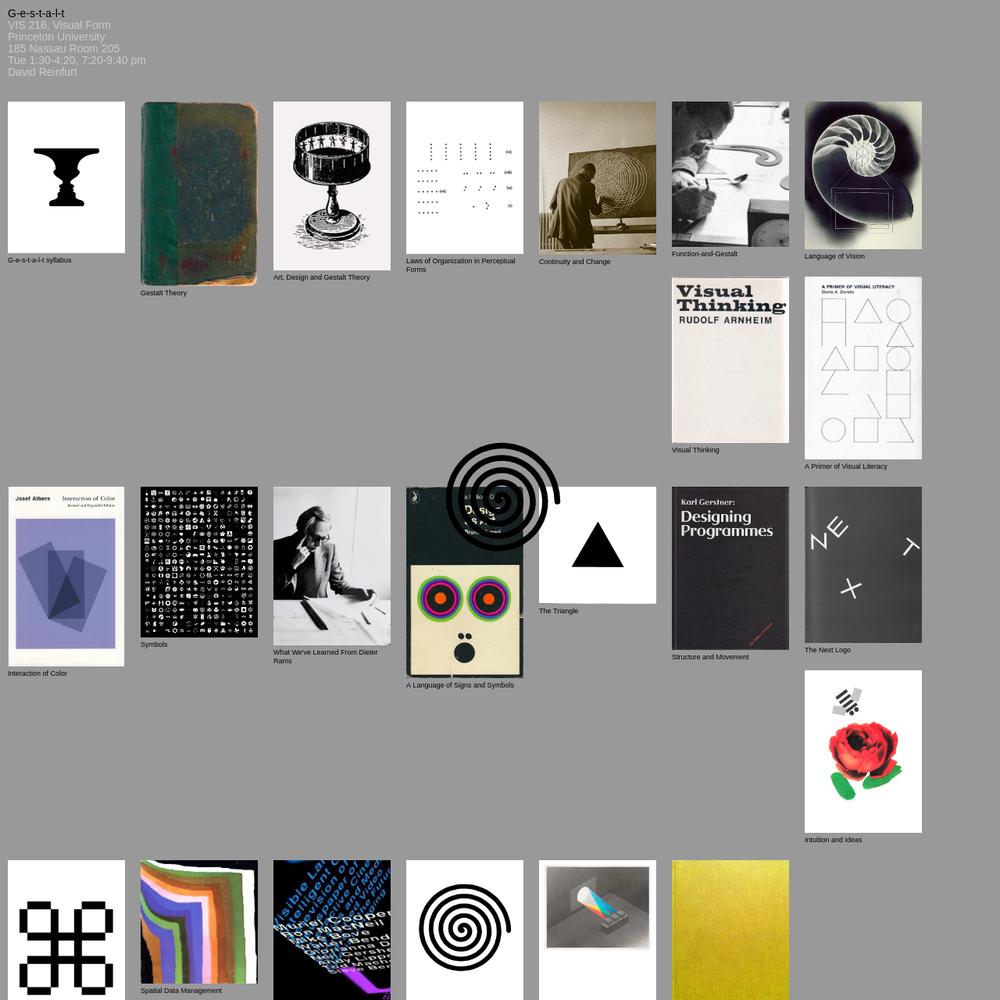Follow the 'Spatial Data Management' link
This screenshot has width=1000, height=1000.
[181, 990]
